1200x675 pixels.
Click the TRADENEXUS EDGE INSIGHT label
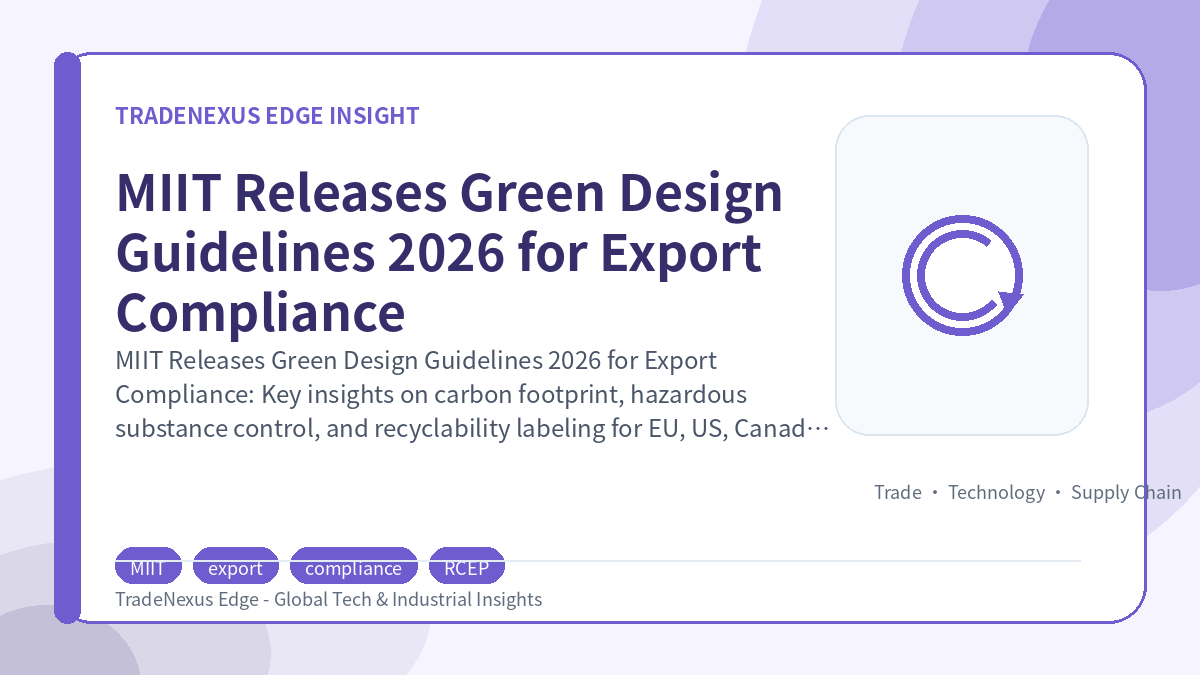pyautogui.click(x=267, y=116)
